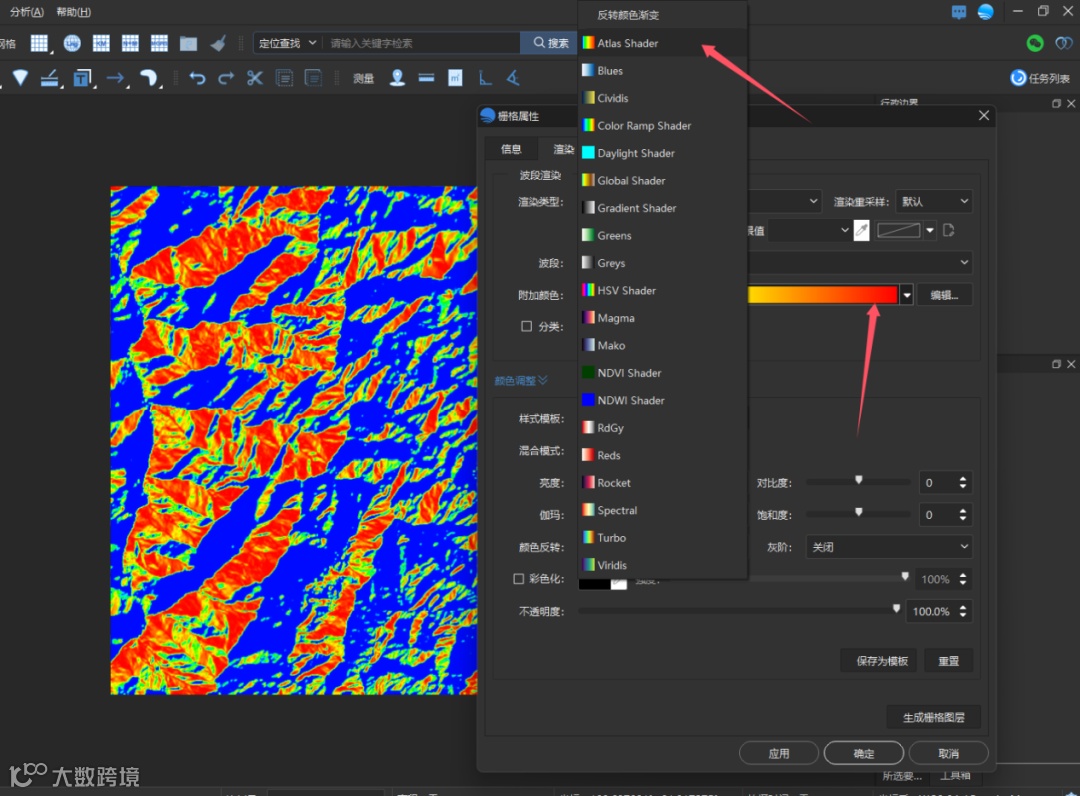Click the redo arrow in the toolbar

coord(226,78)
